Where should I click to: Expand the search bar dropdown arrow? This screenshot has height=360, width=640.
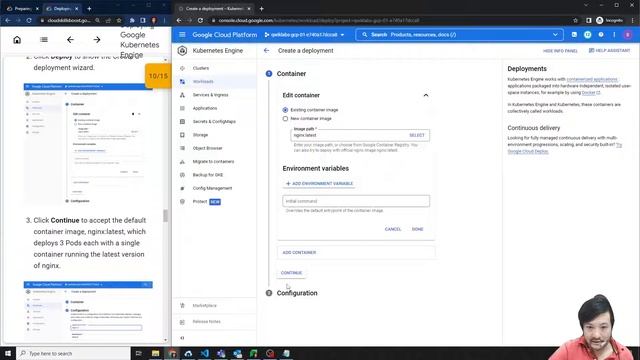(x=555, y=35)
